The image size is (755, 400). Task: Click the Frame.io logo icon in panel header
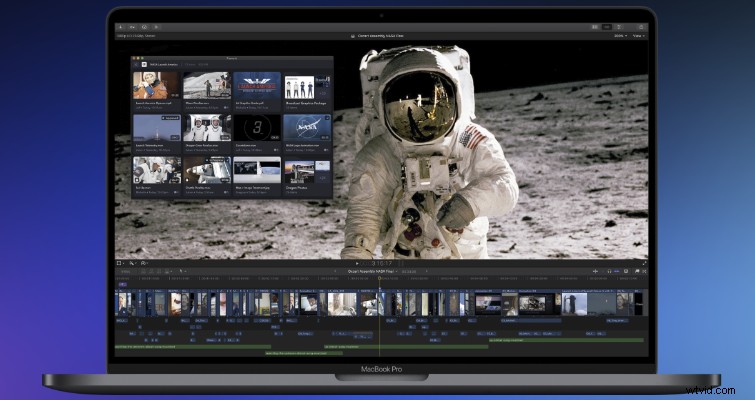click(x=144, y=64)
